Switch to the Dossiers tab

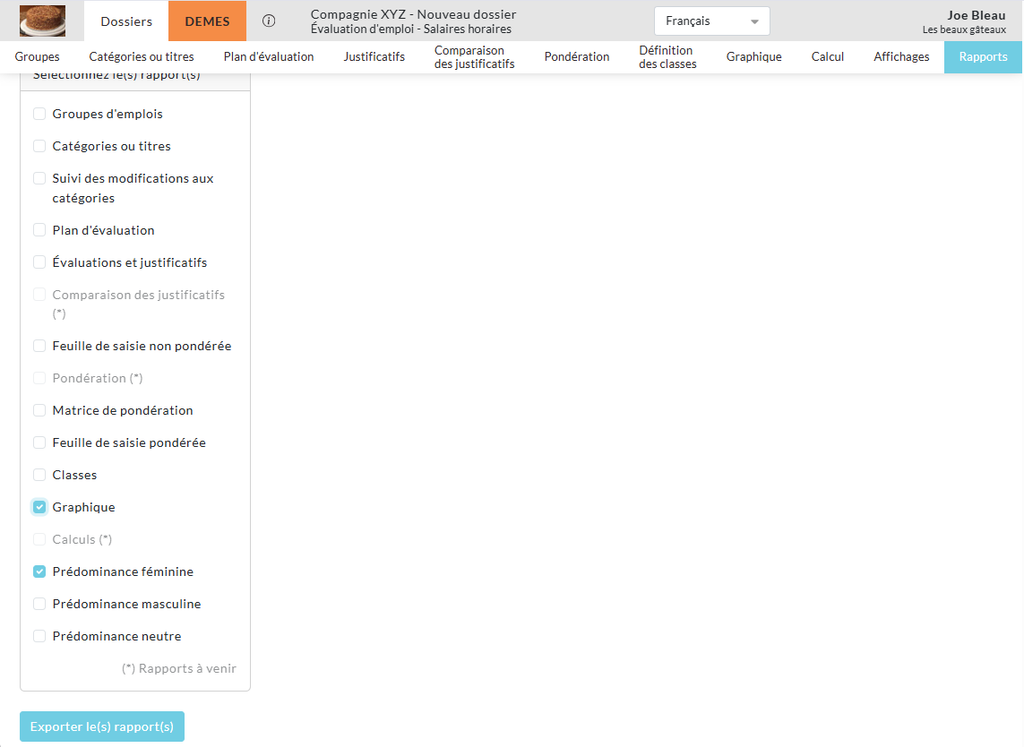[x=126, y=21]
